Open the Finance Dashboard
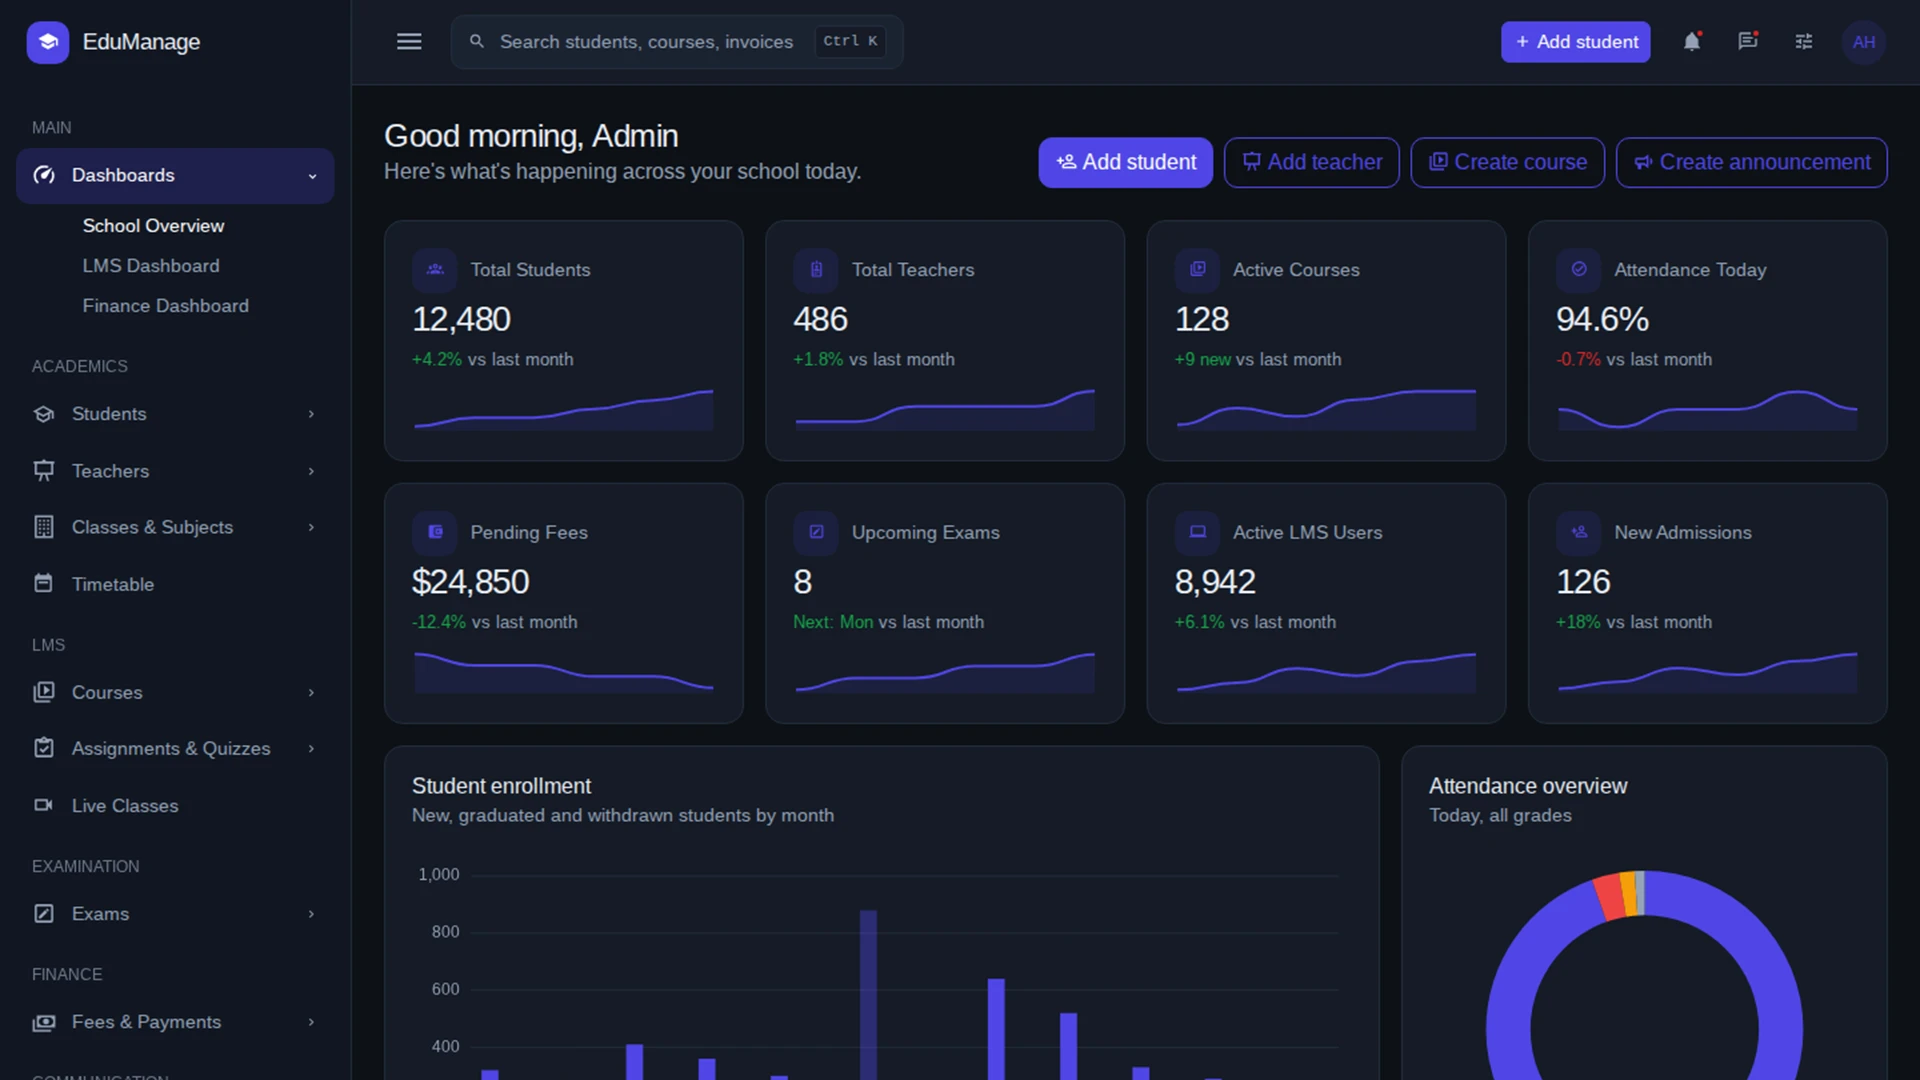Image resolution: width=1920 pixels, height=1080 pixels. point(165,306)
